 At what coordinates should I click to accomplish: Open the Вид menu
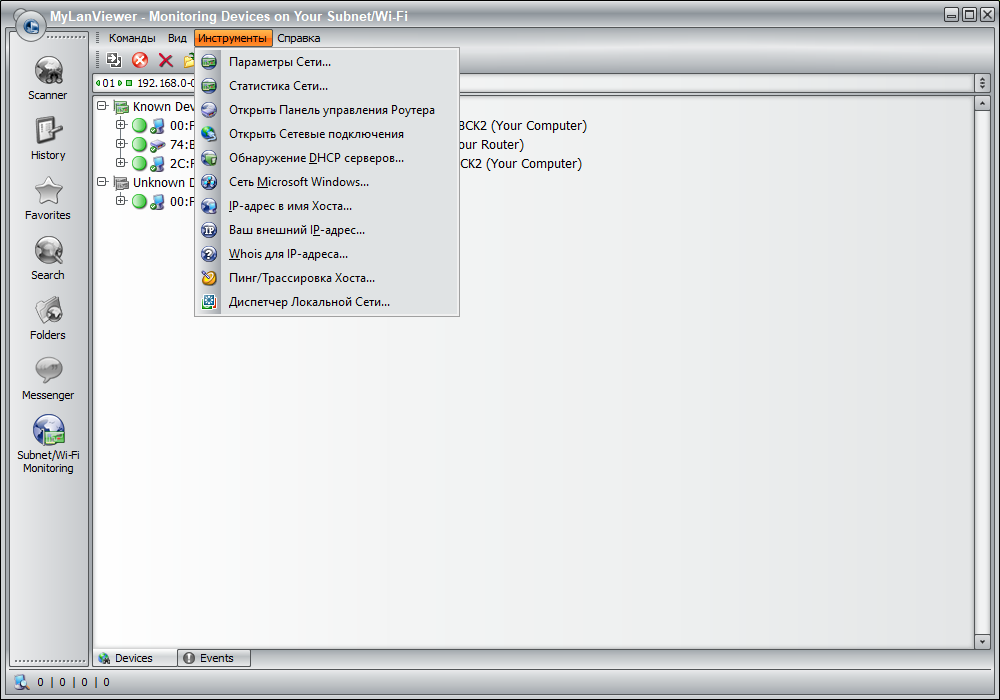point(177,38)
